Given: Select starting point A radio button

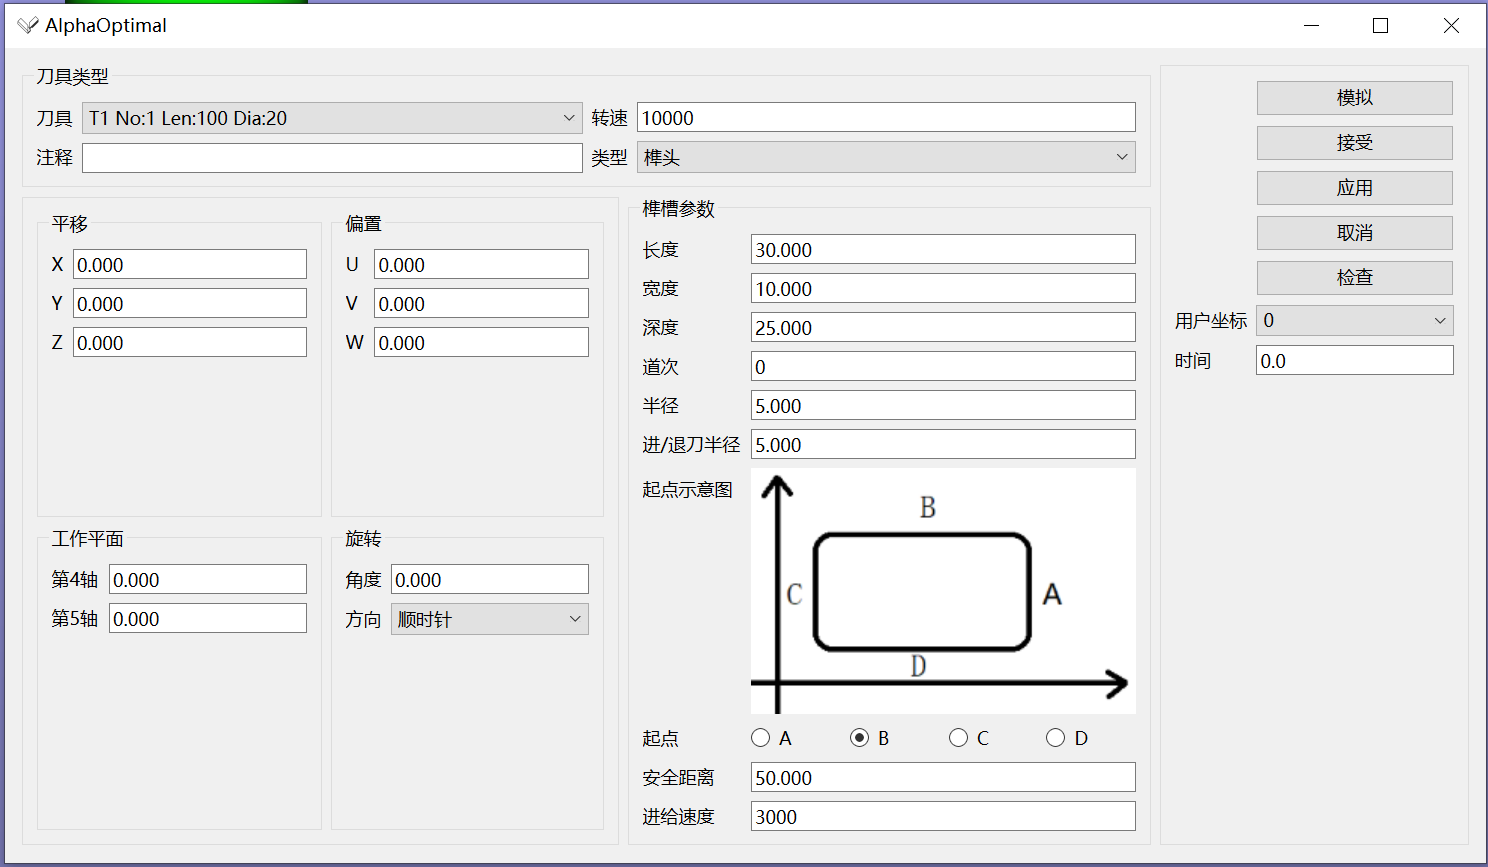Looking at the screenshot, I should pos(760,737).
